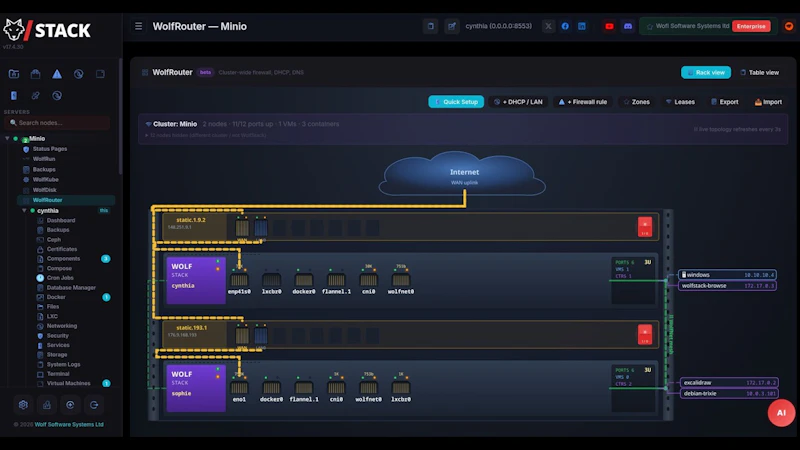The height and width of the screenshot is (450, 800).
Task: Click the edit note icon beside cynthia address
Action: 452,26
